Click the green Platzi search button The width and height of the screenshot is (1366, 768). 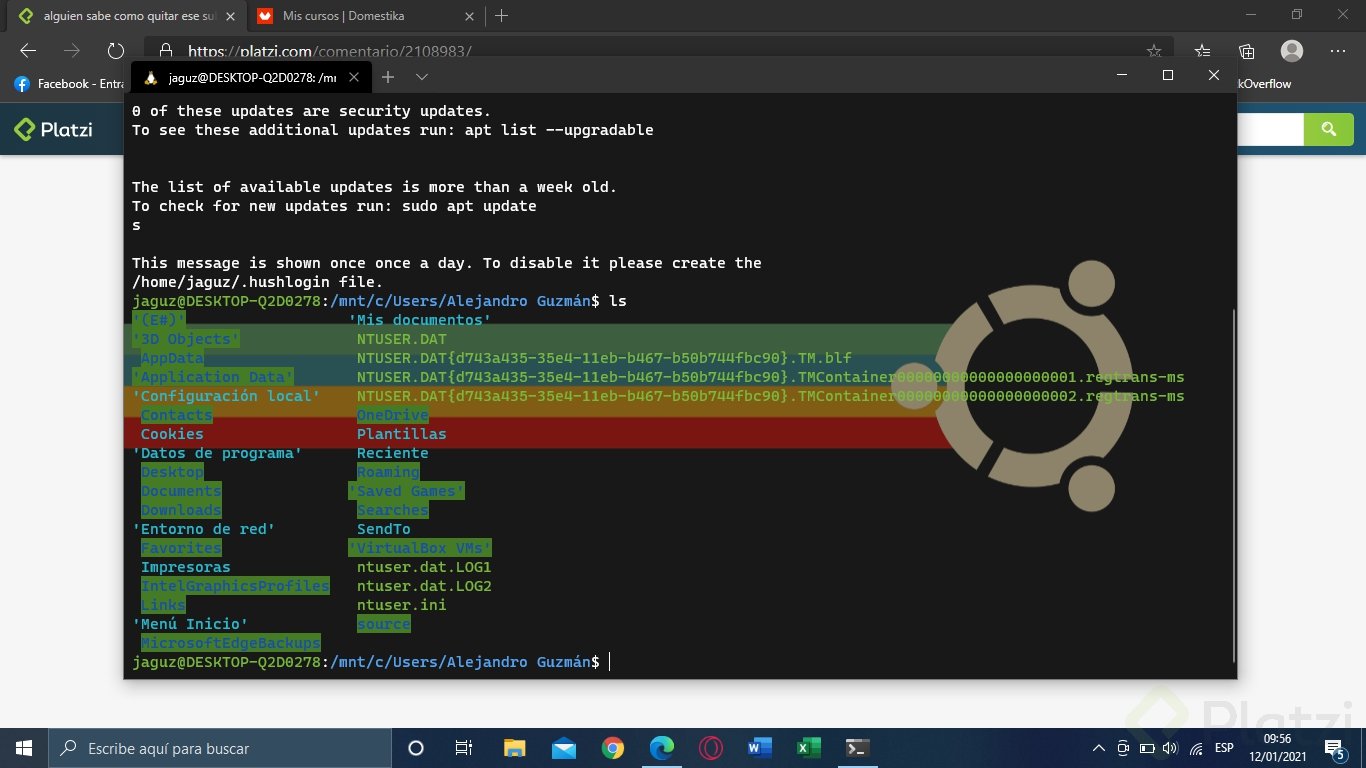[x=1329, y=129]
